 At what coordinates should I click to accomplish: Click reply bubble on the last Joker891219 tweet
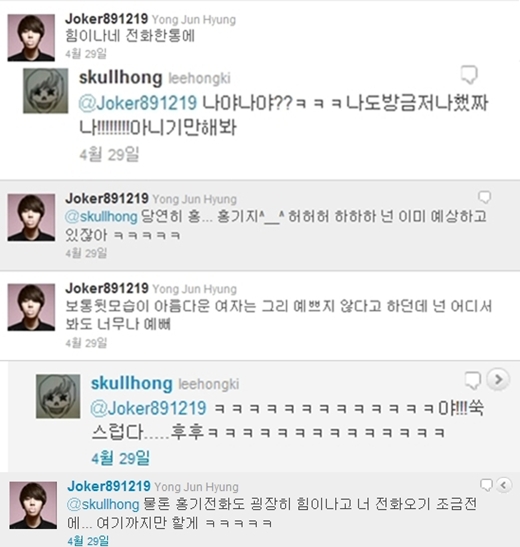click(486, 485)
